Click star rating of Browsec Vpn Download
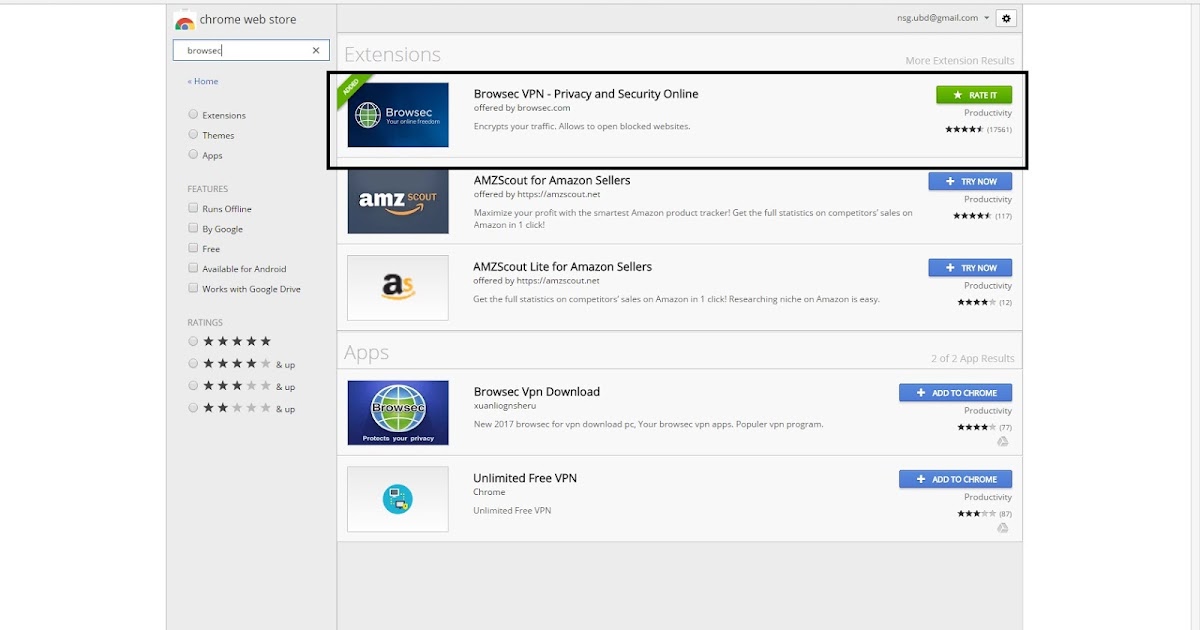1200x630 pixels. [x=975, y=427]
